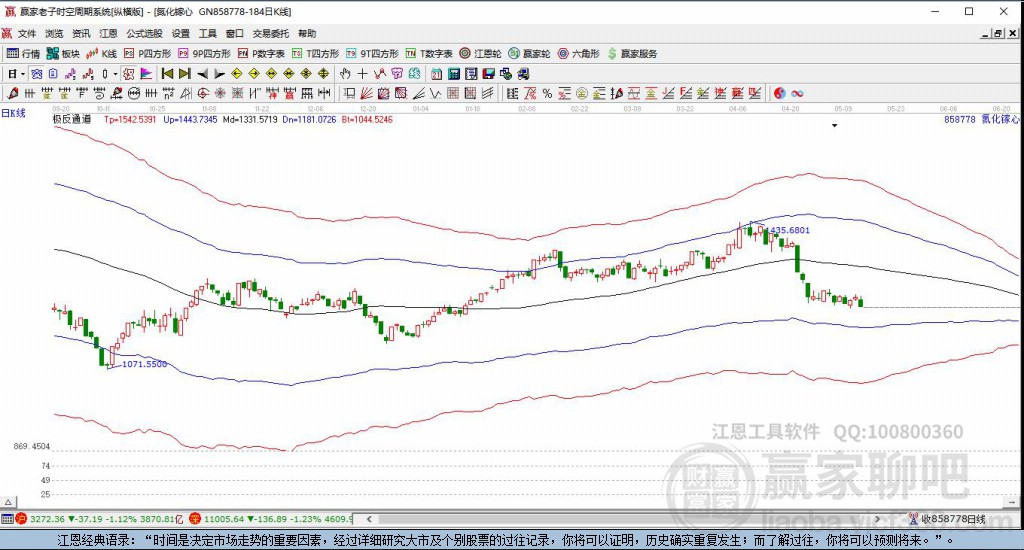Image resolution: width=1024 pixels, height=550 pixels.
Task: Open the calendar icon showing 21
Action: tap(436, 74)
